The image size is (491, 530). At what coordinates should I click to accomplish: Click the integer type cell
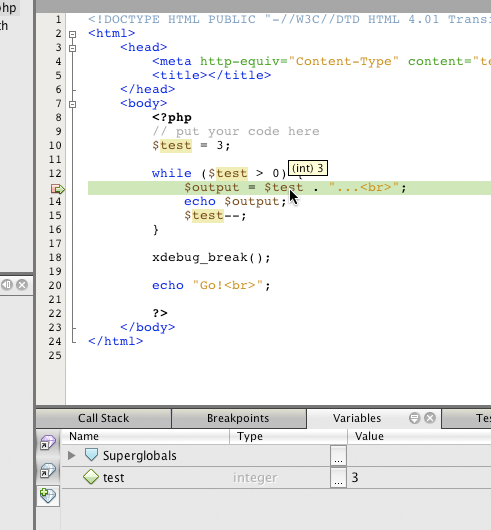pyautogui.click(x=255, y=478)
